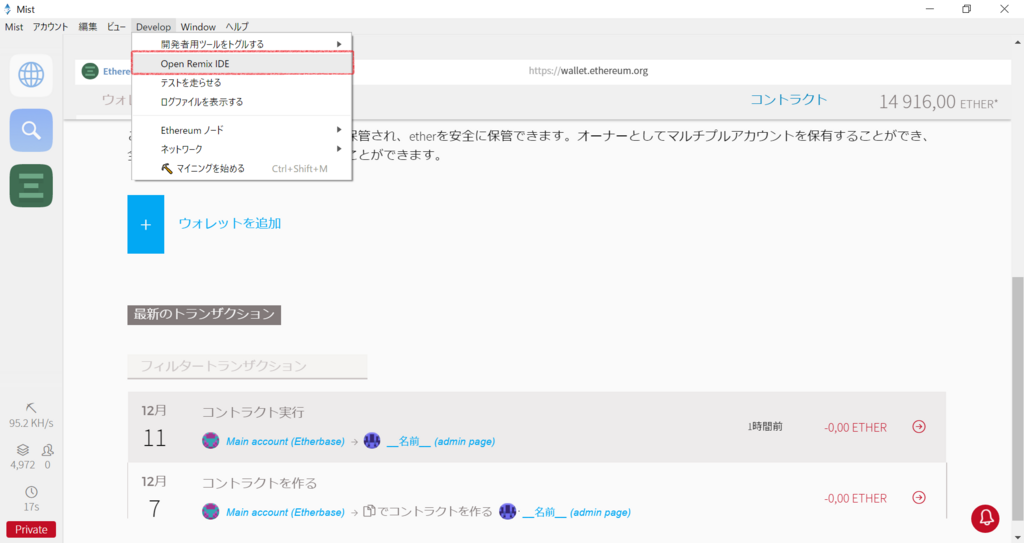Click -0,00 ETHER amount in 12月 7 row
The height and width of the screenshot is (543, 1024).
[x=855, y=498]
